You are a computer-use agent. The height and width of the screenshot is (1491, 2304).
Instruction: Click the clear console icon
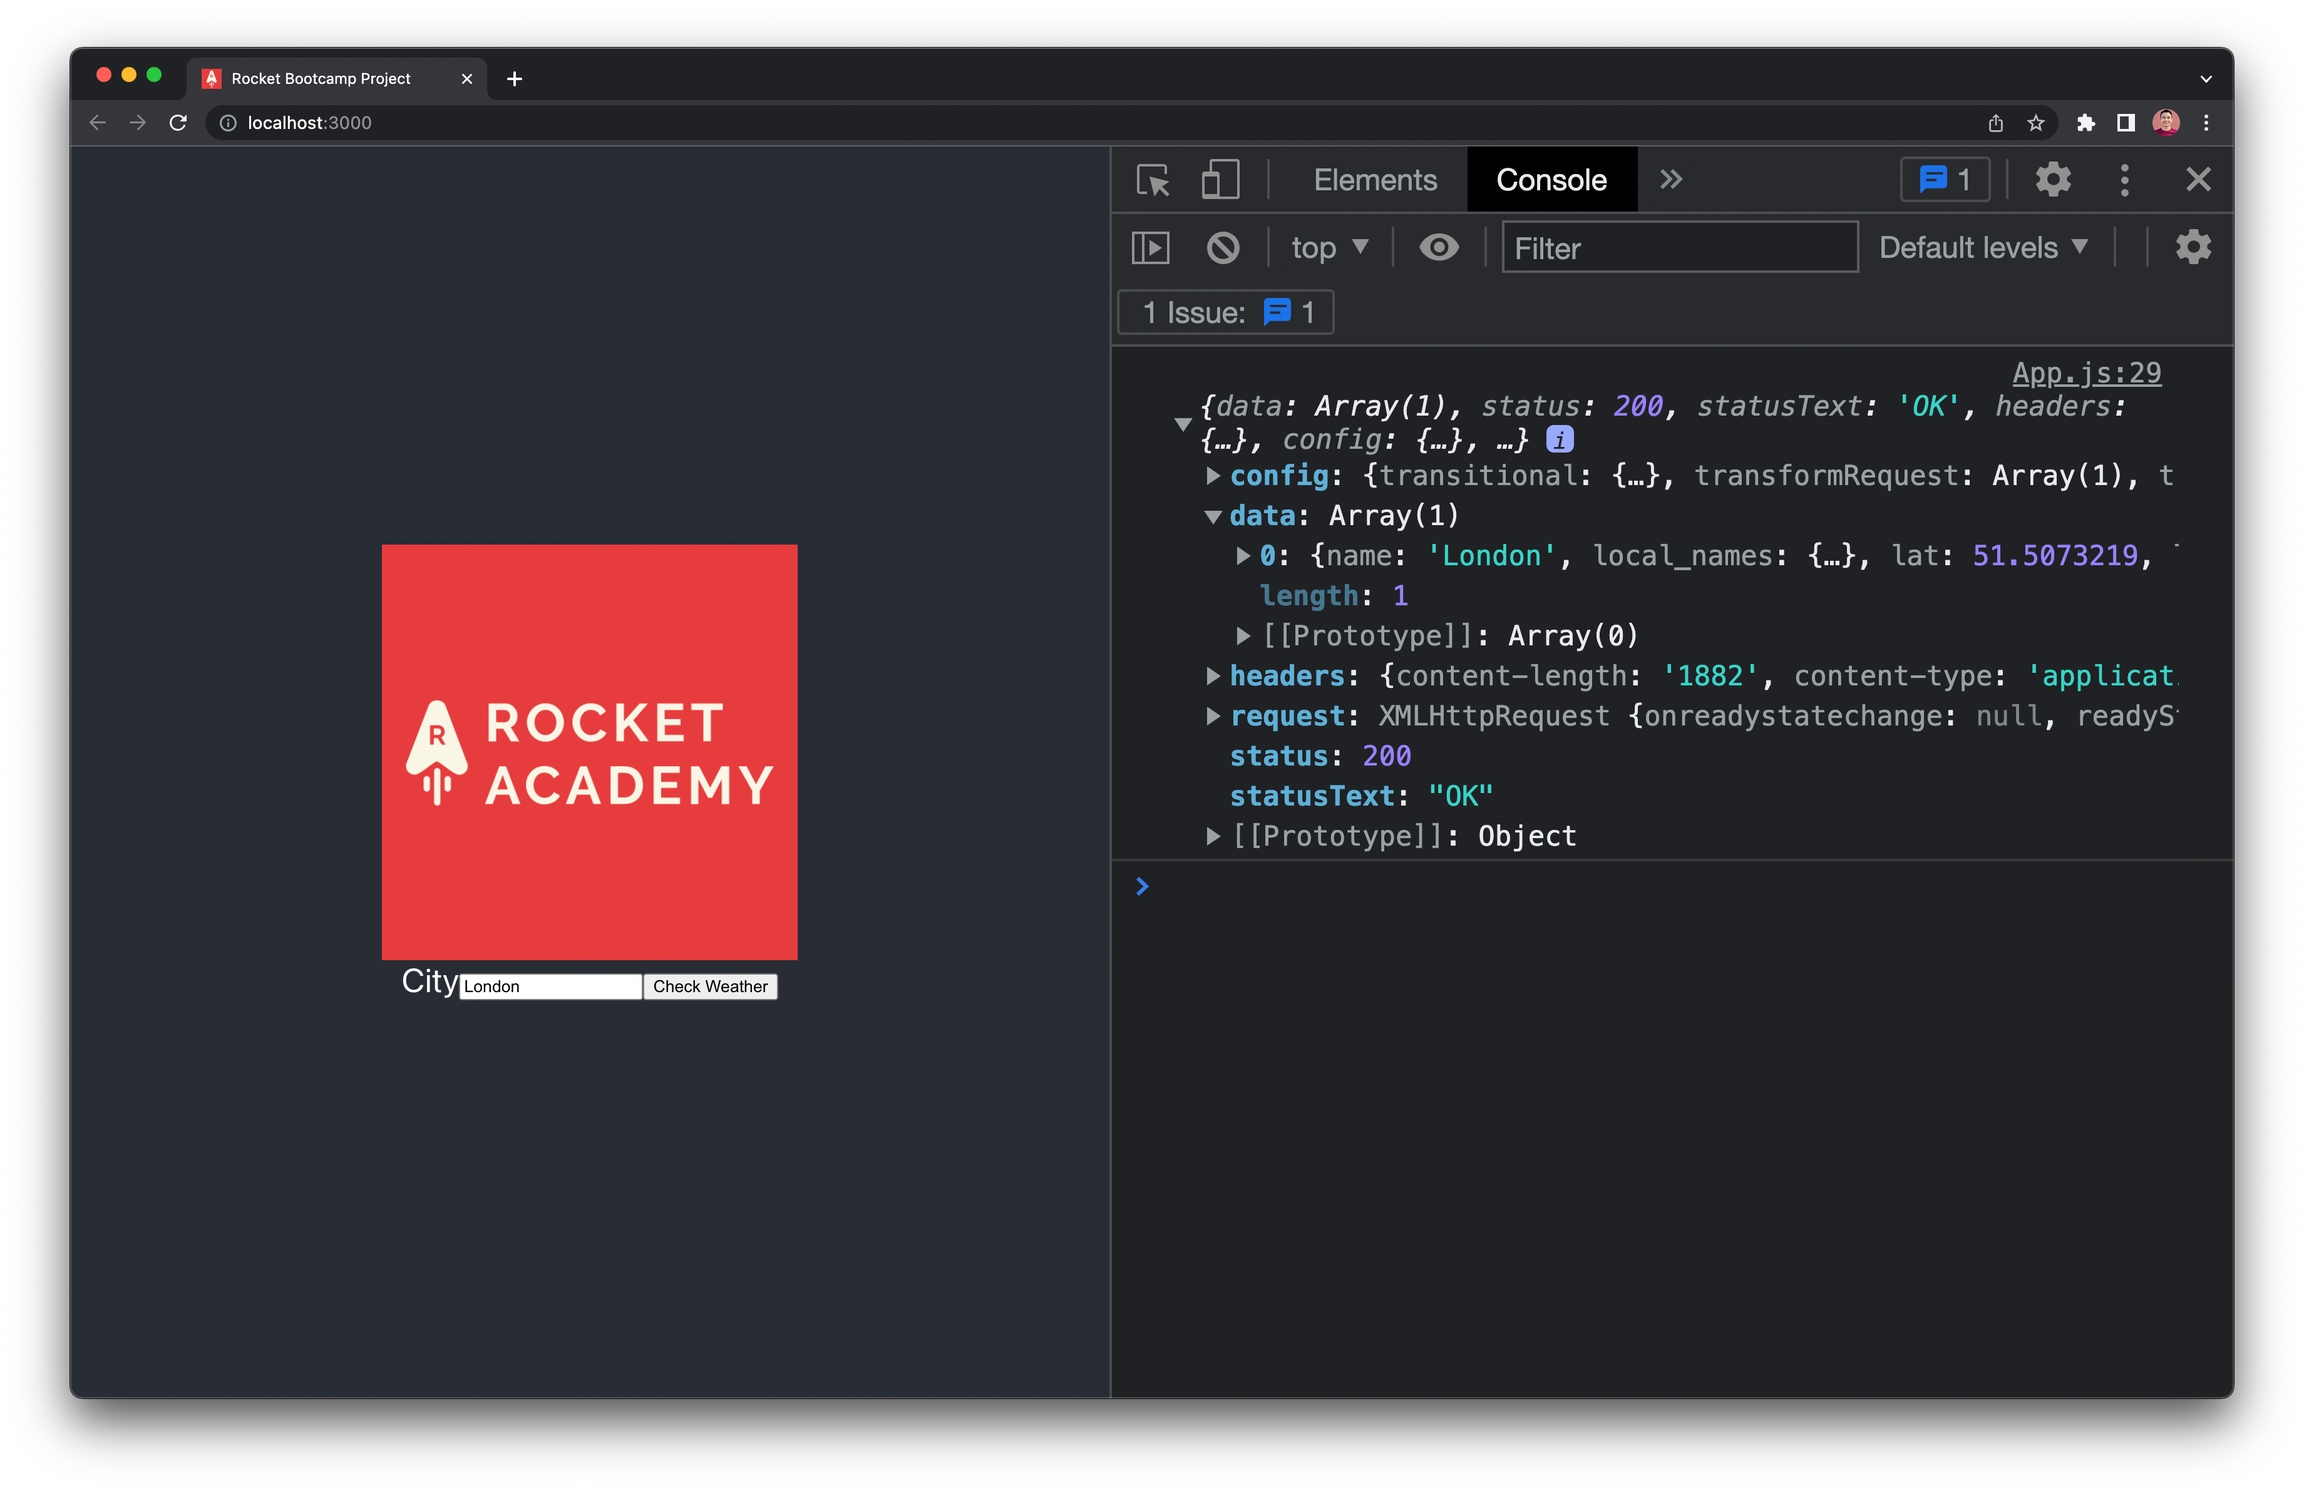click(x=1222, y=248)
